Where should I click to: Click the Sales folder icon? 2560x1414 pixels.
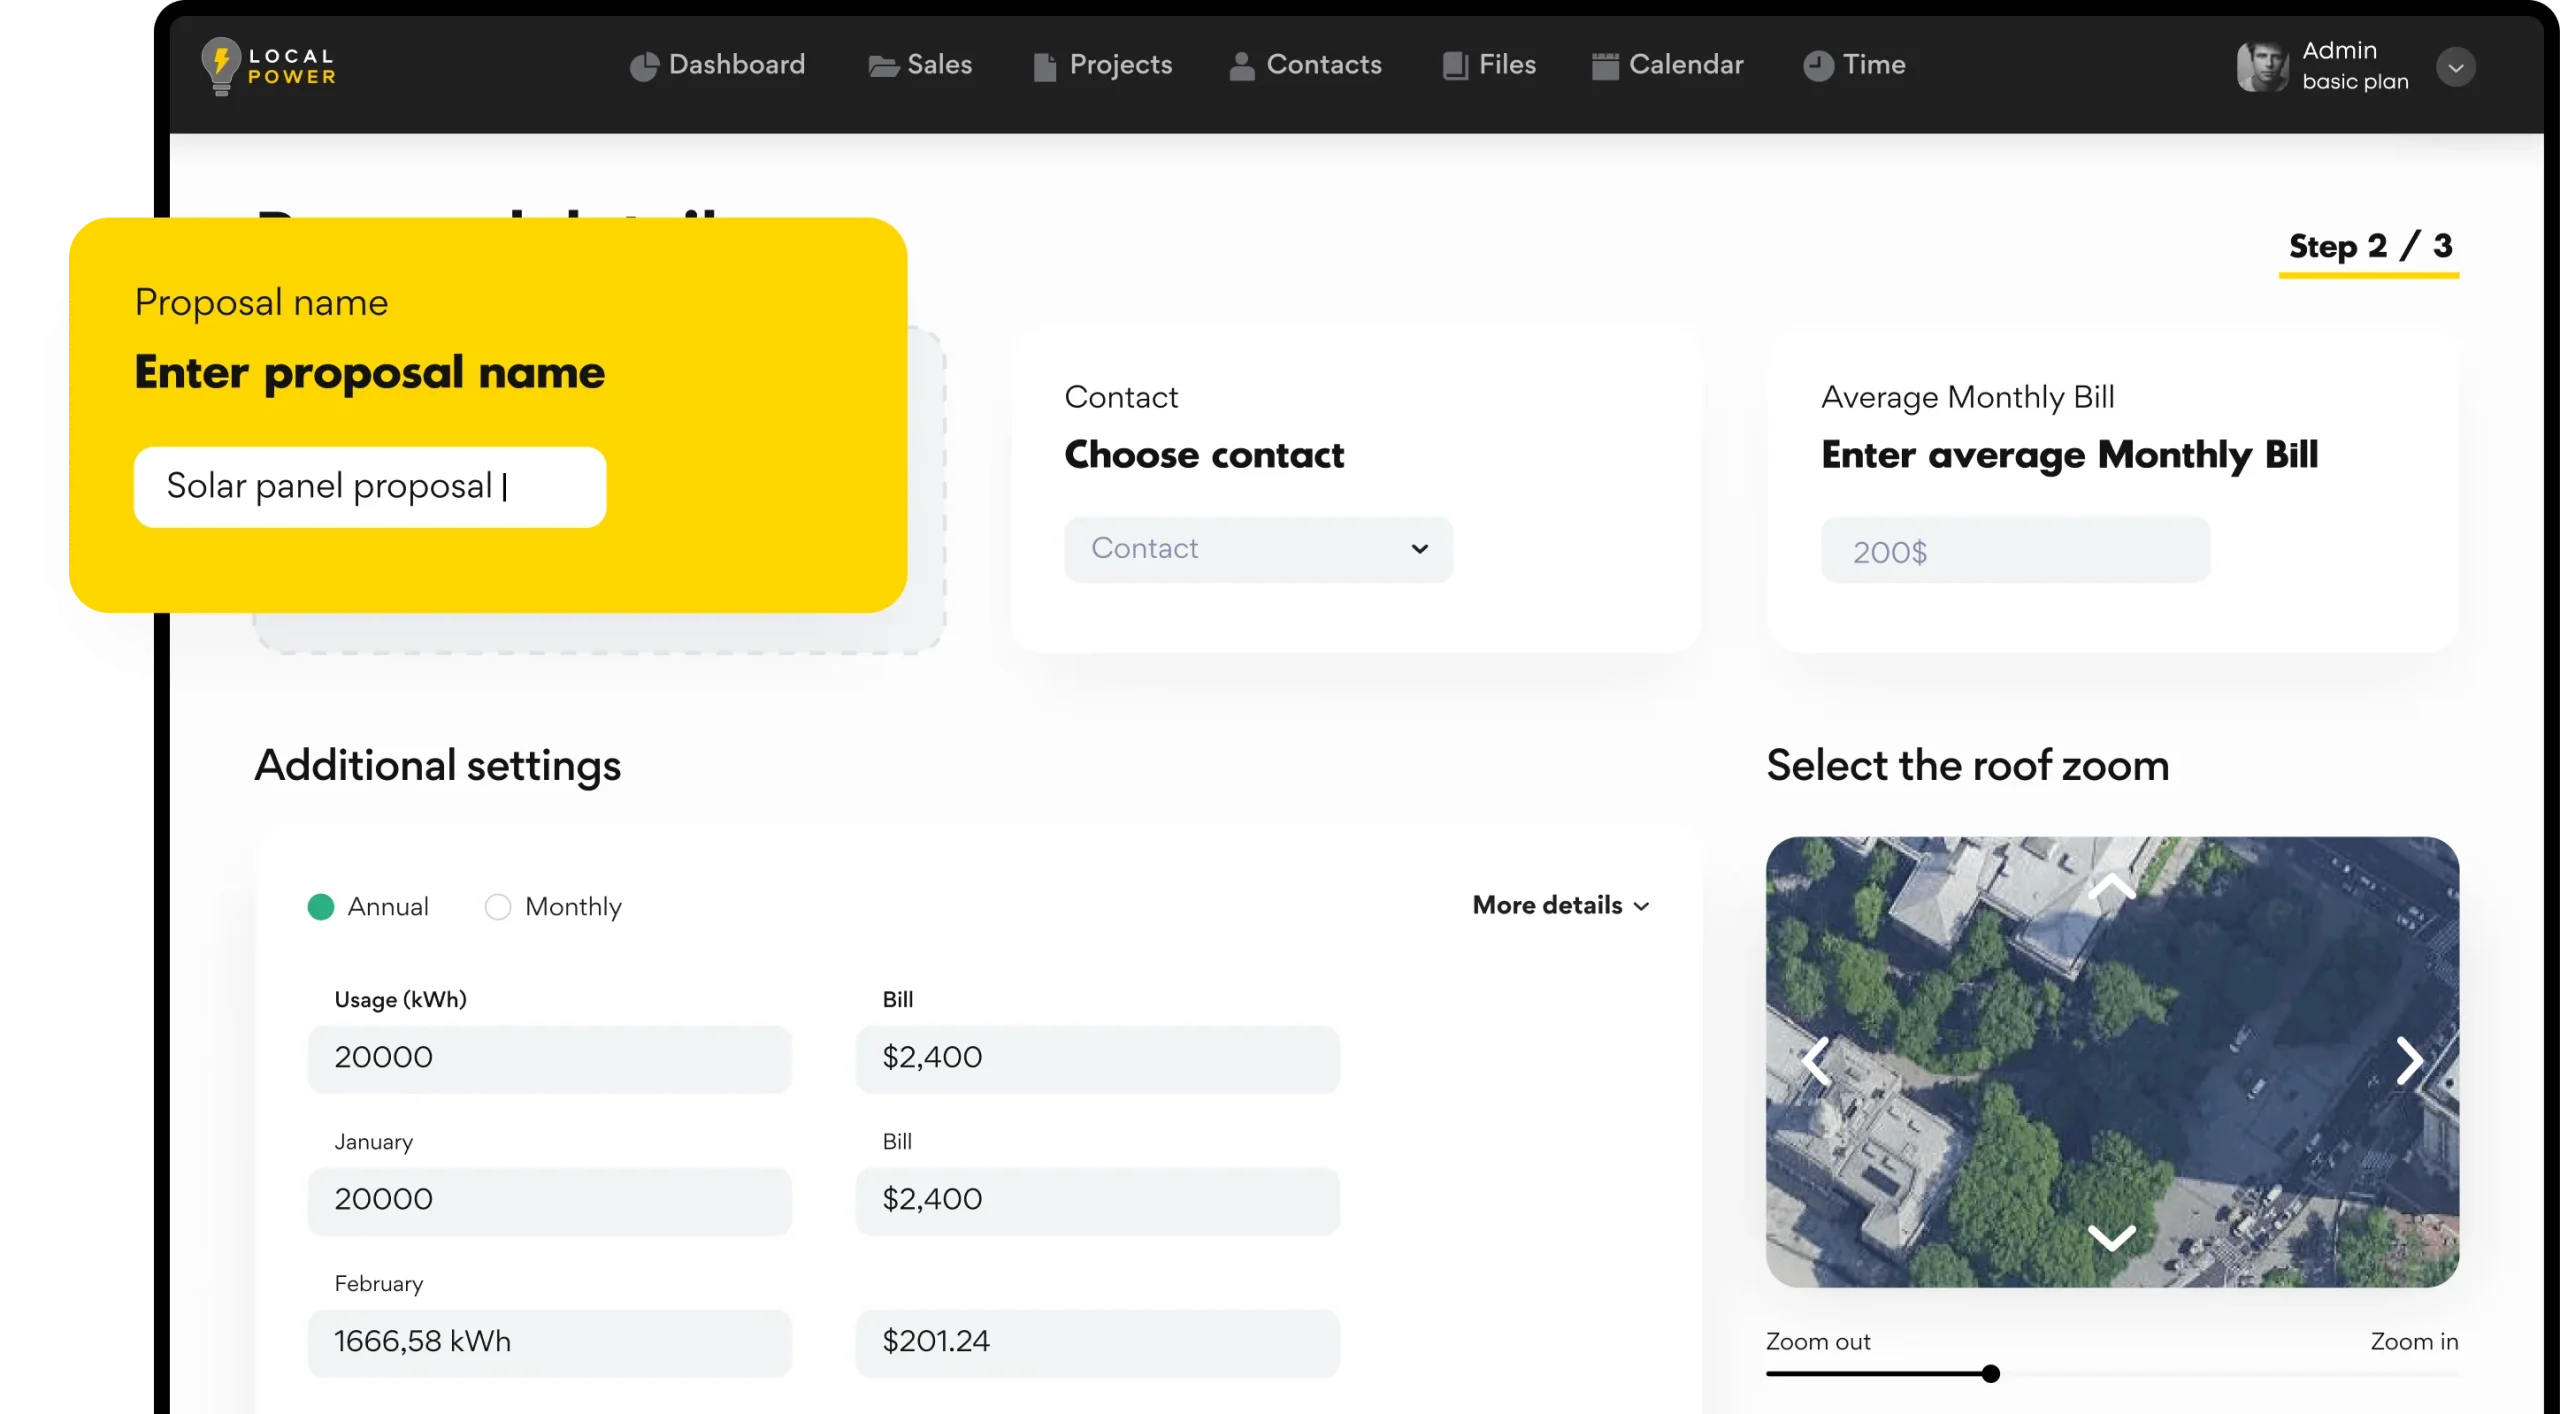883,67
